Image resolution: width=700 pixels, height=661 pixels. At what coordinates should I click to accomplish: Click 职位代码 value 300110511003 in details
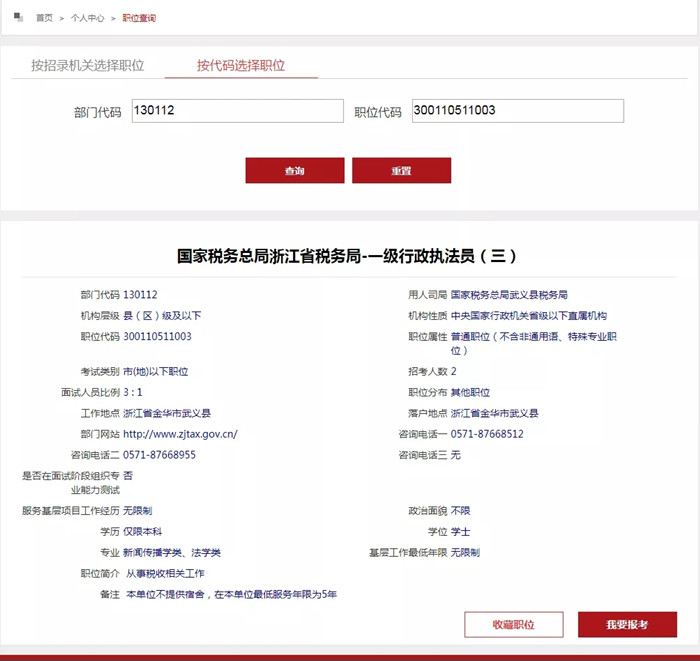pyautogui.click(x=157, y=337)
